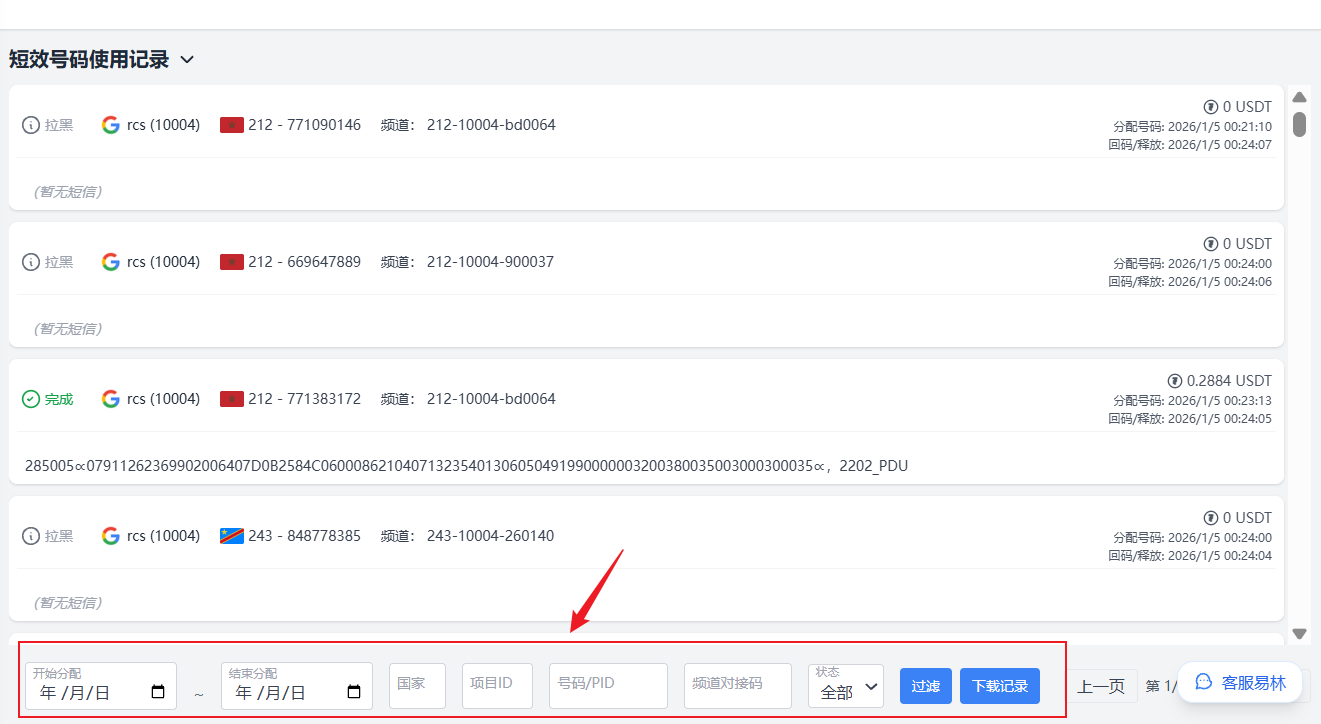The image size is (1321, 724).
Task: Focus the 国家 country input field
Action: pos(417,685)
